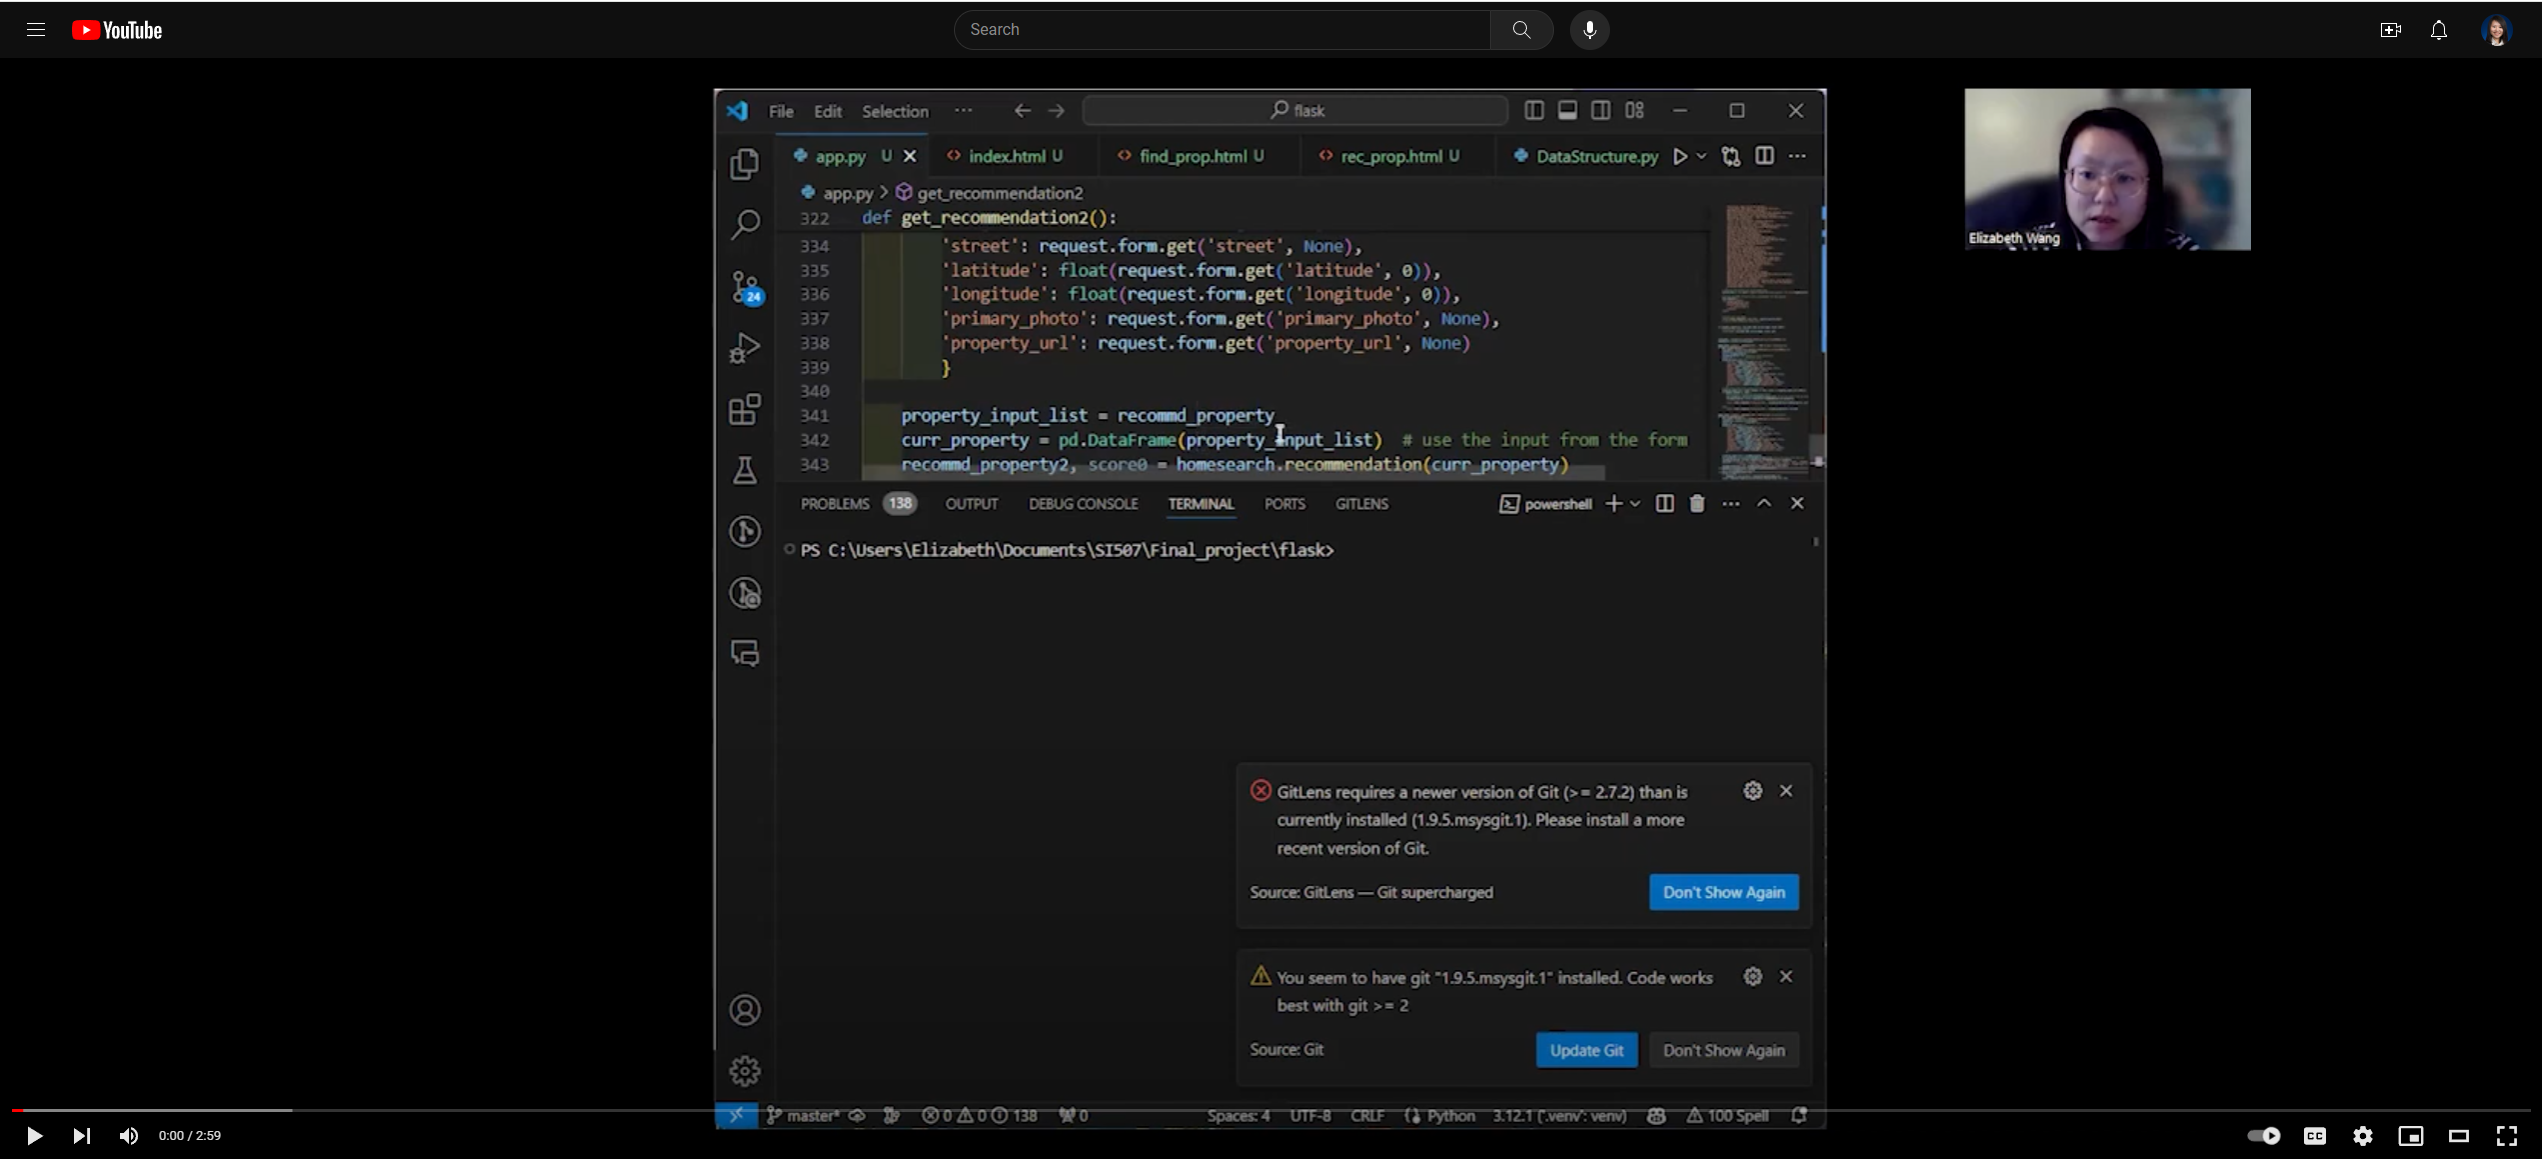Expand the terminal panel with the chevron

[x=1764, y=504]
